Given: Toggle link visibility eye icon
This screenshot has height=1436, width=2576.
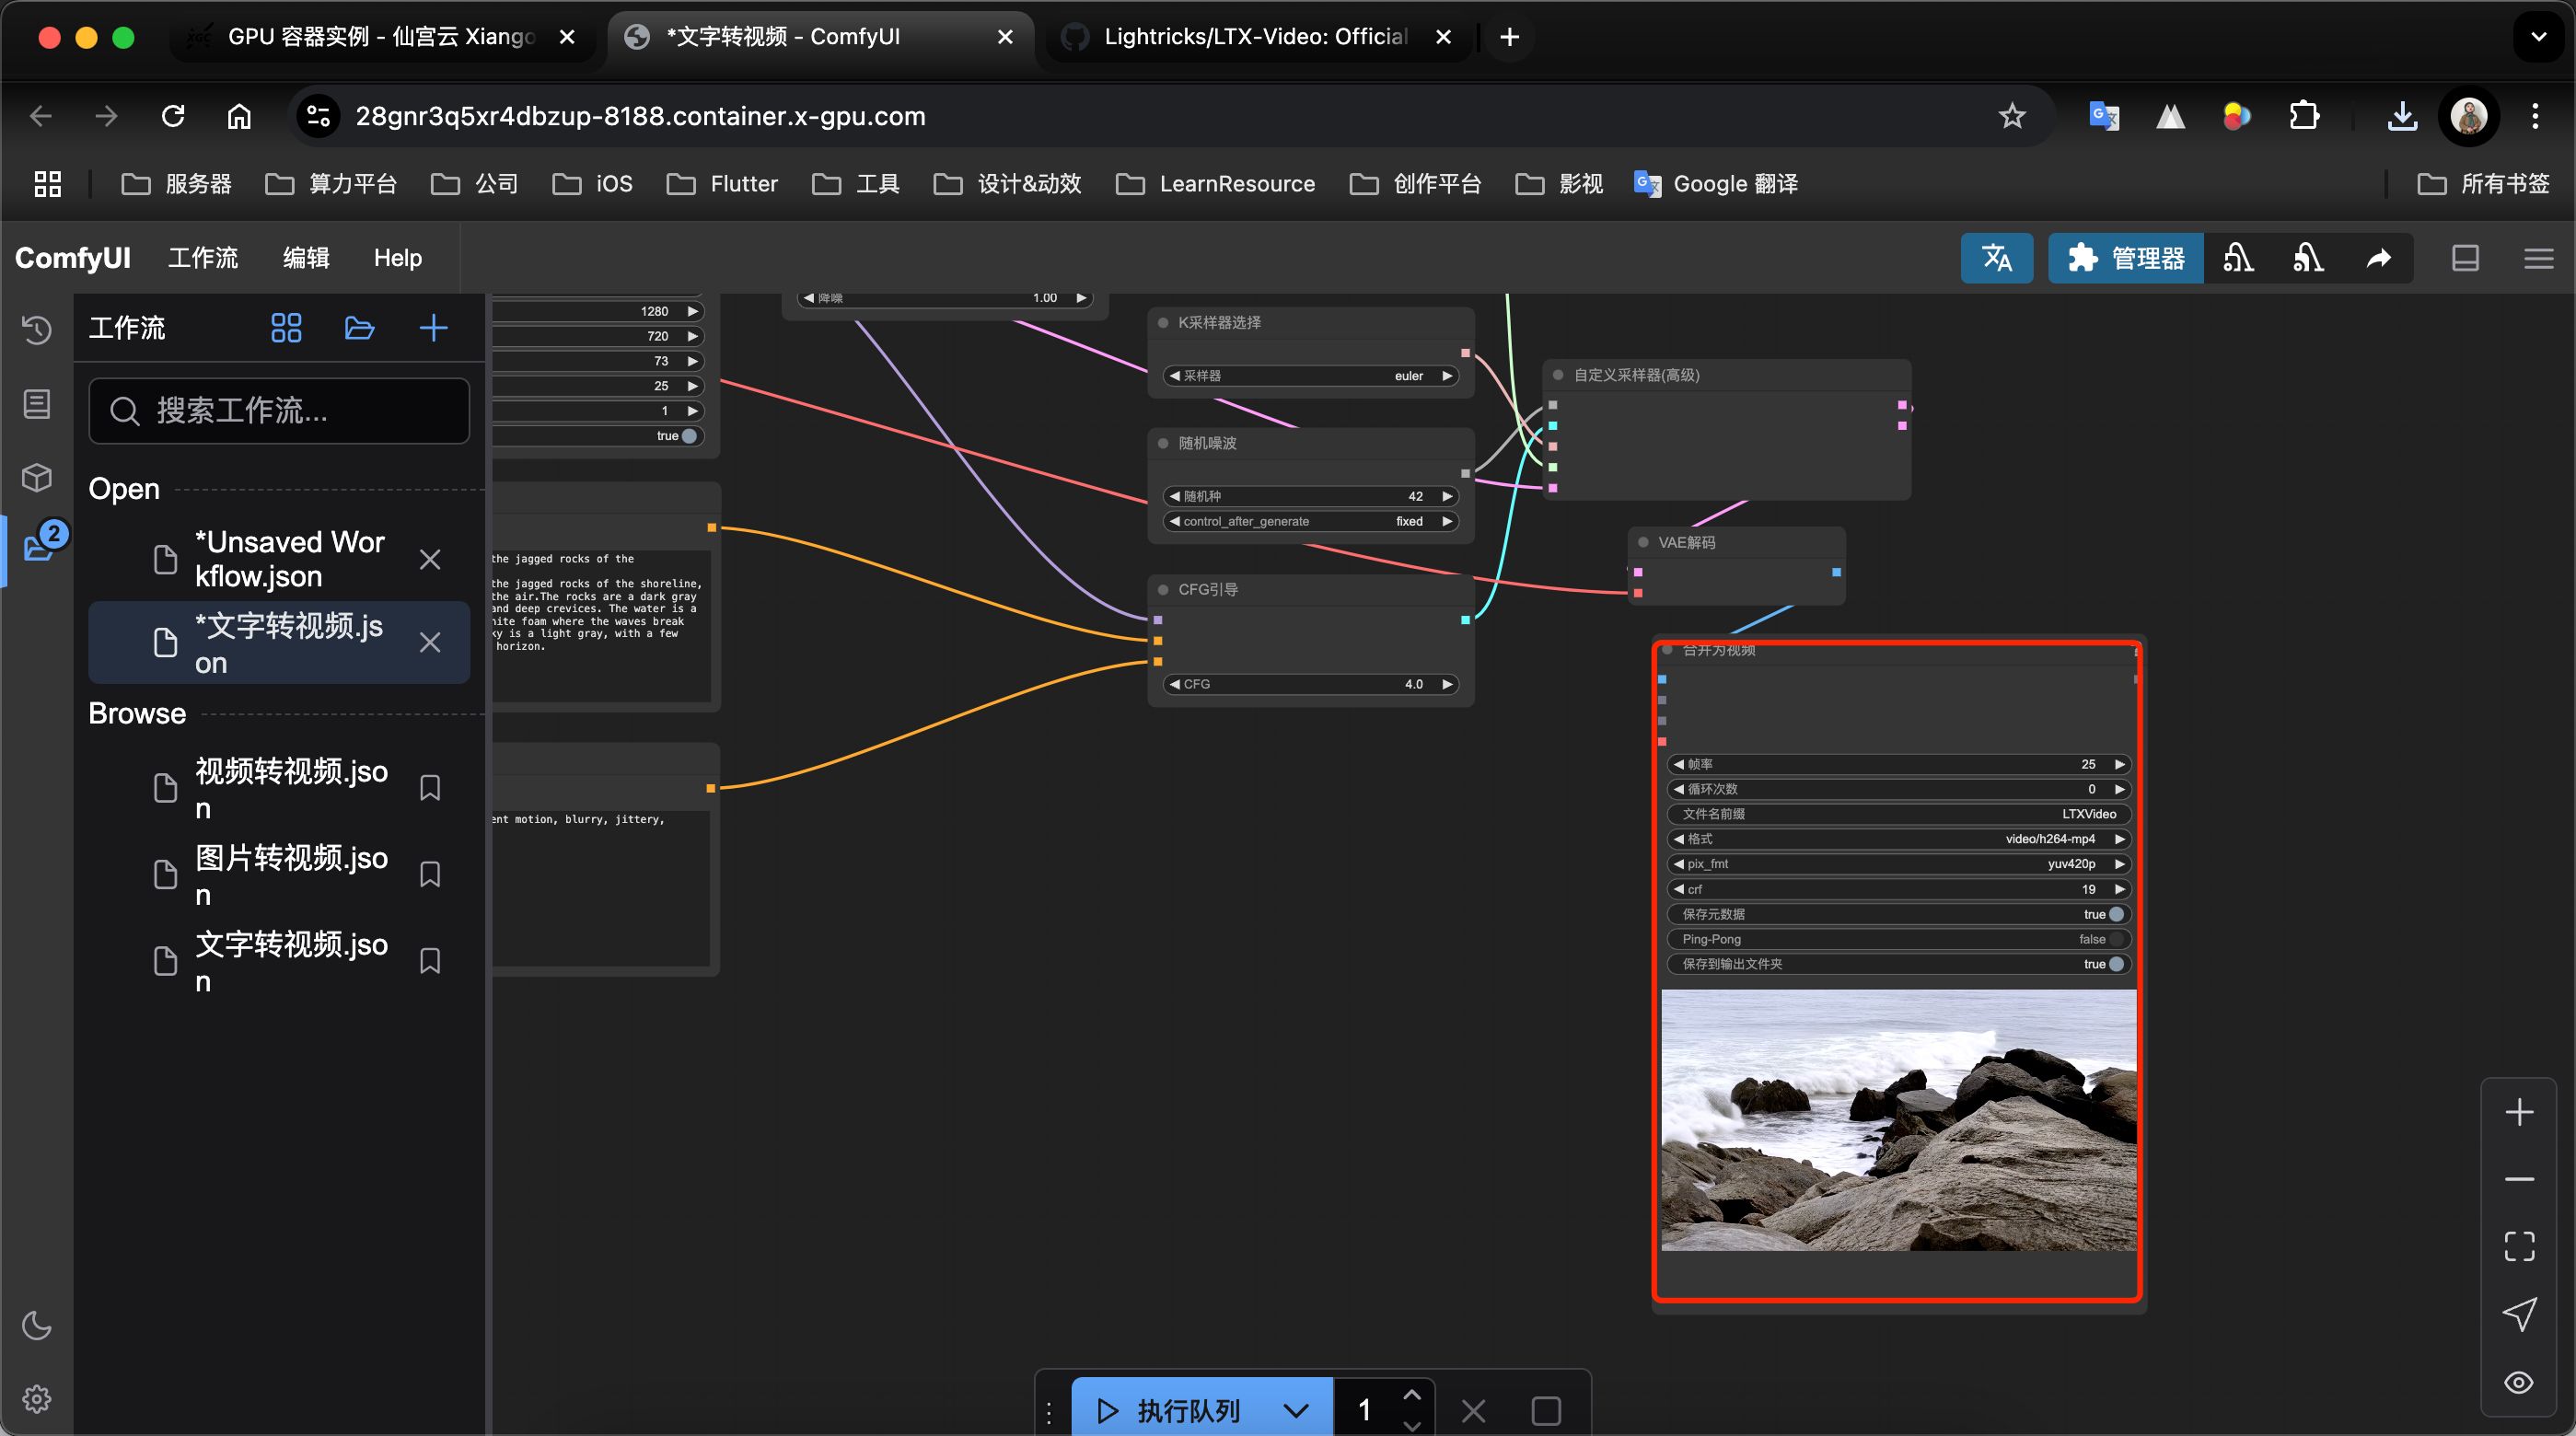Looking at the screenshot, I should [x=2519, y=1382].
